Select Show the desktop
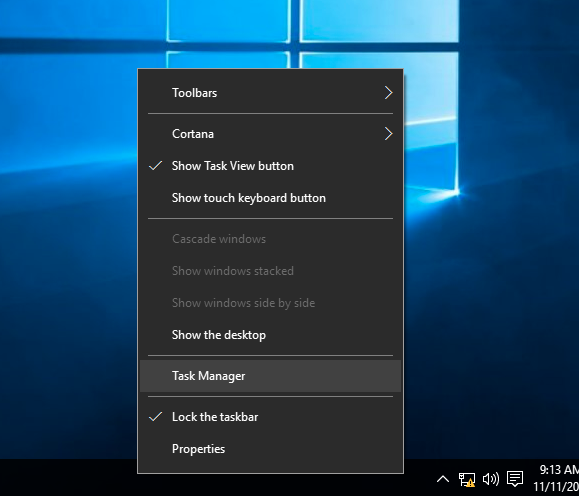Viewport: 579px width, 496px height. coord(270,335)
